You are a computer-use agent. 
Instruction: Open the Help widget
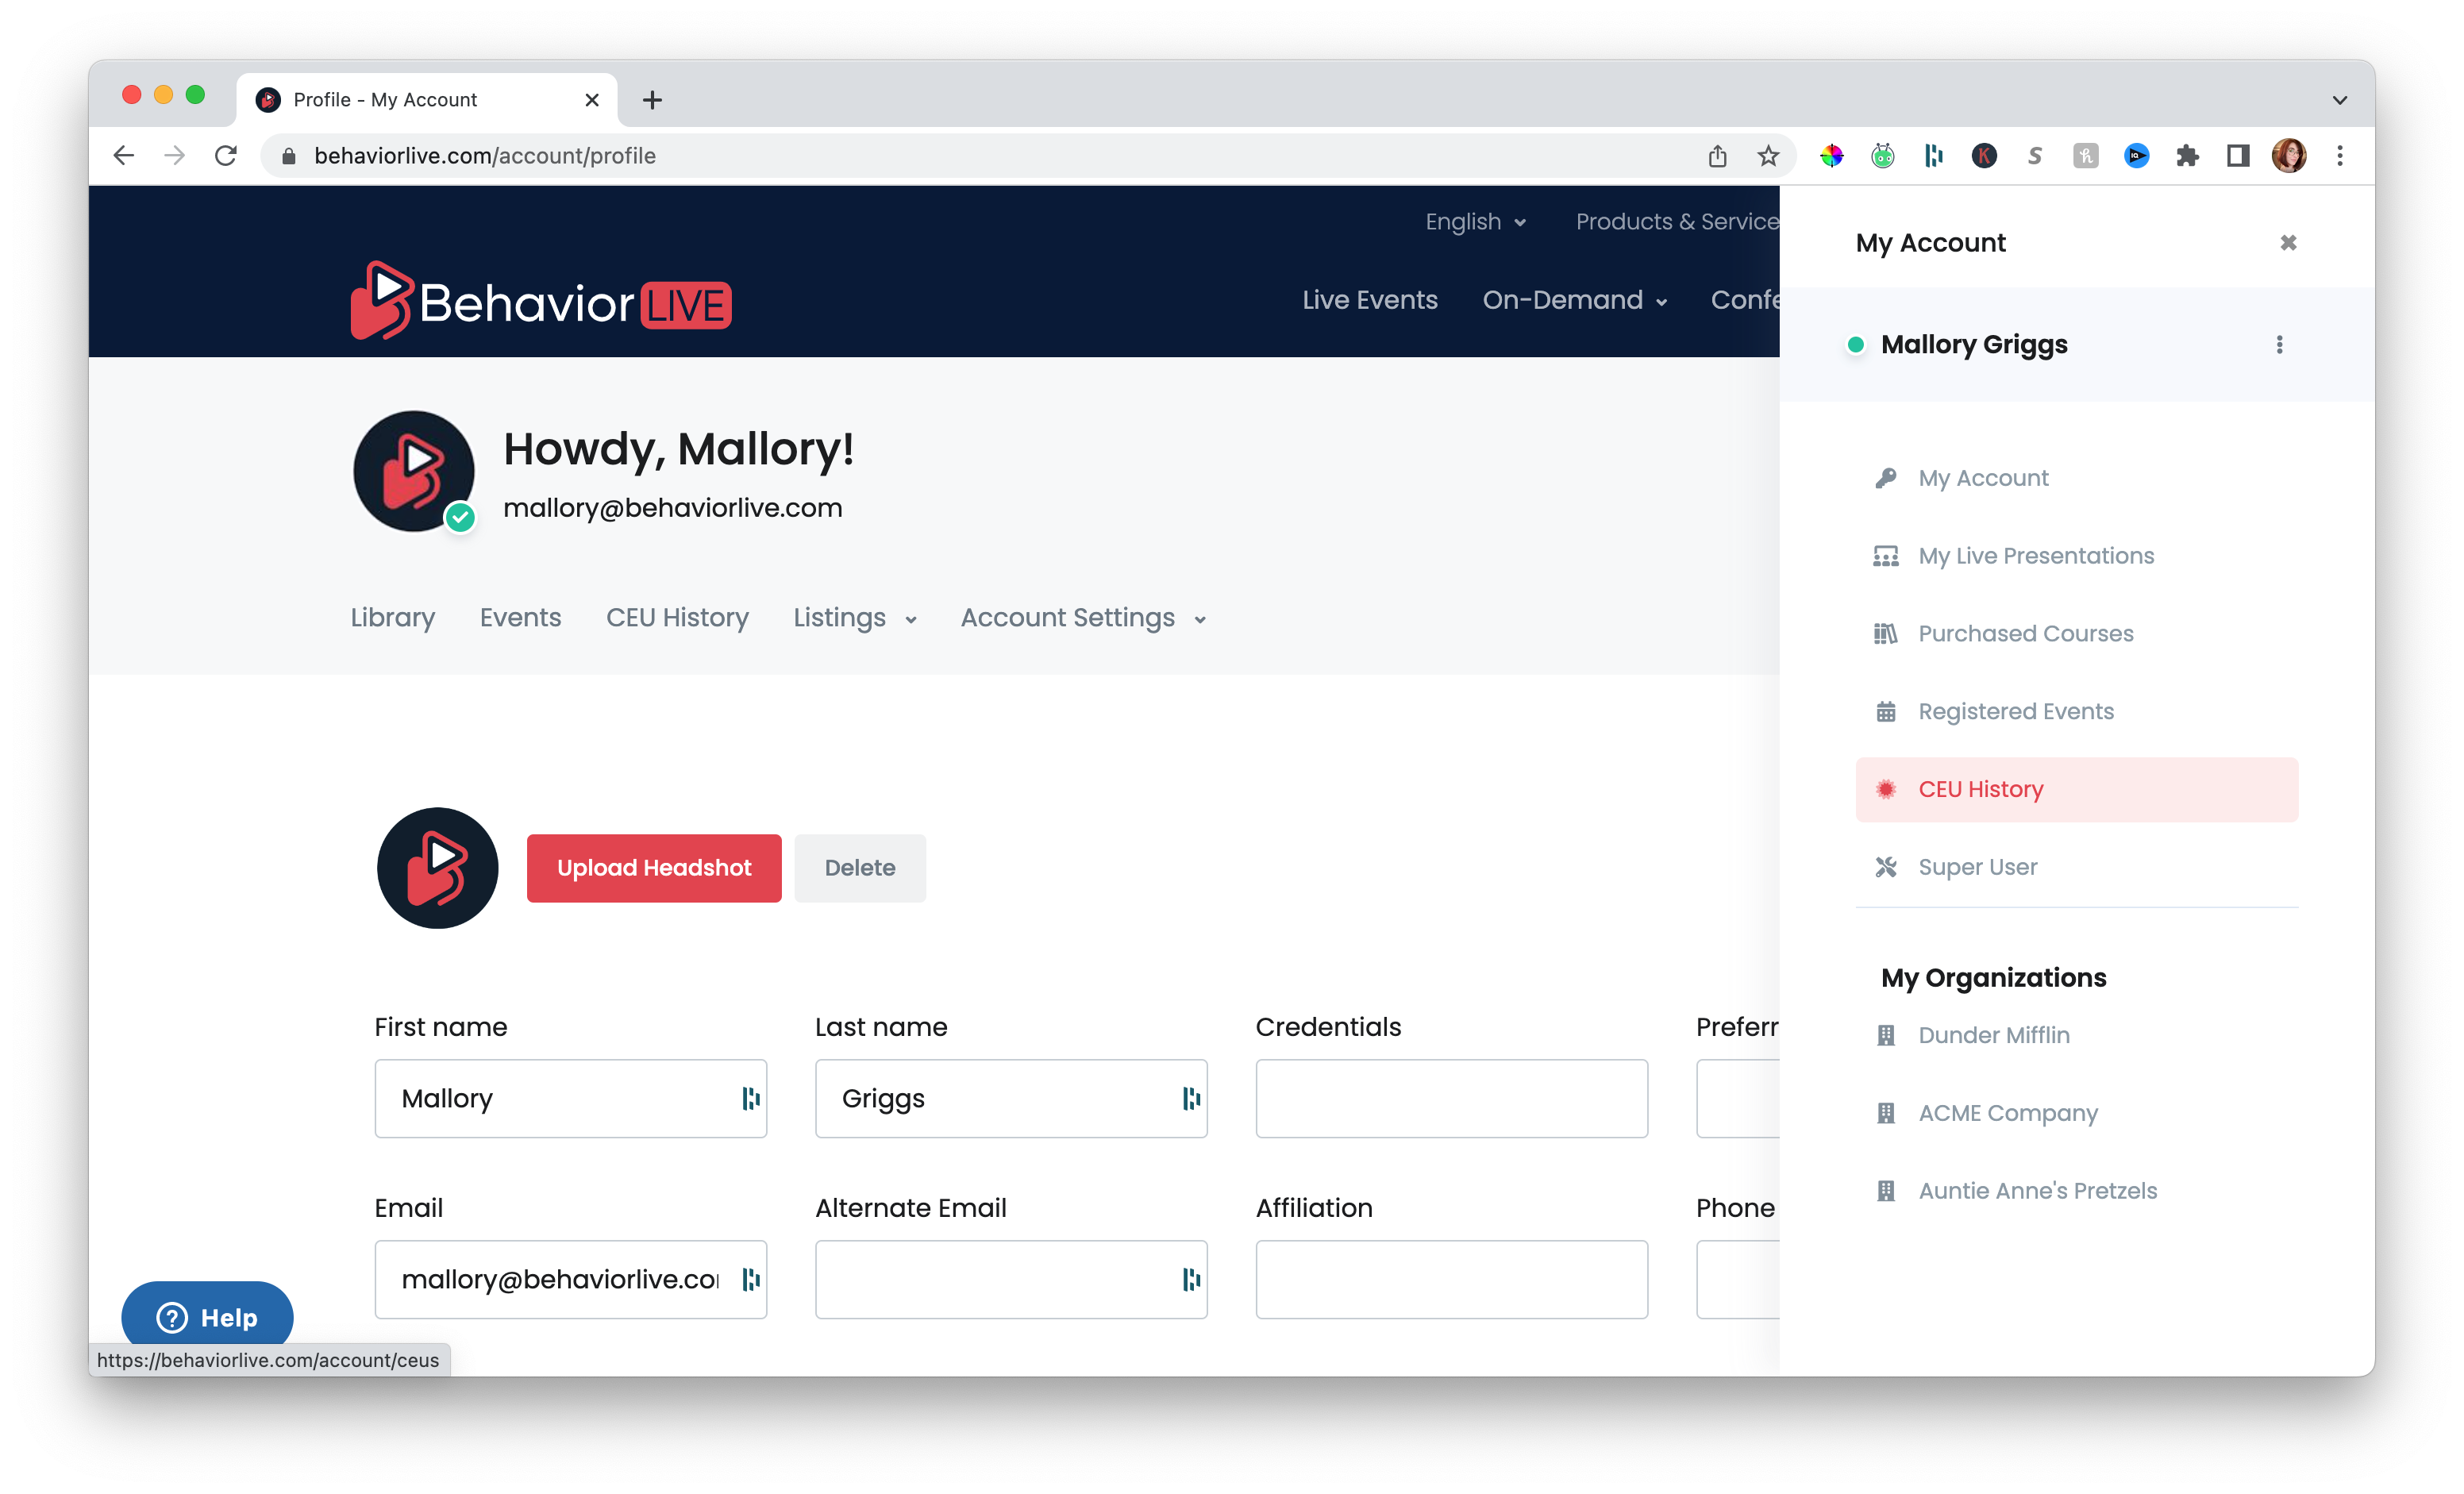tap(207, 1318)
